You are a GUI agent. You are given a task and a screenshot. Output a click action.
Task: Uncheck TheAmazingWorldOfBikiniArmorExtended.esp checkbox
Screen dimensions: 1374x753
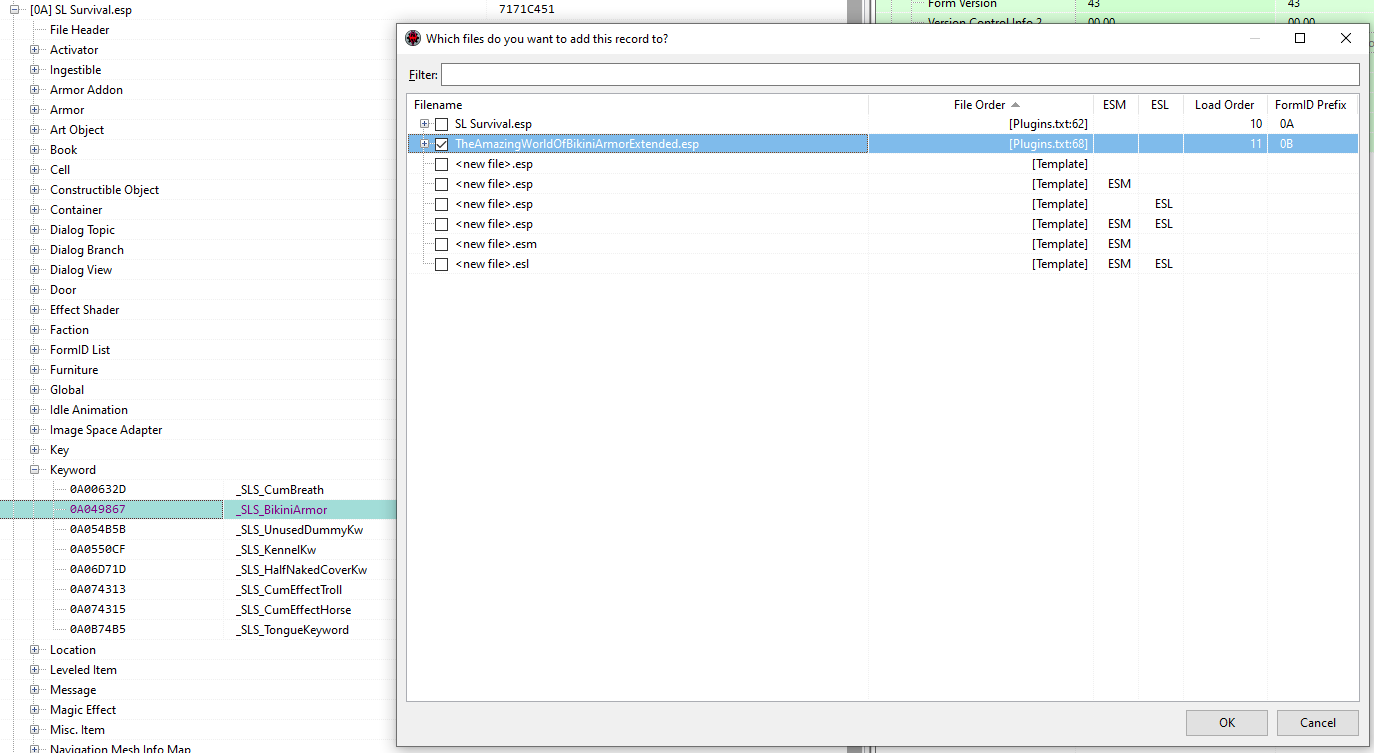(441, 144)
